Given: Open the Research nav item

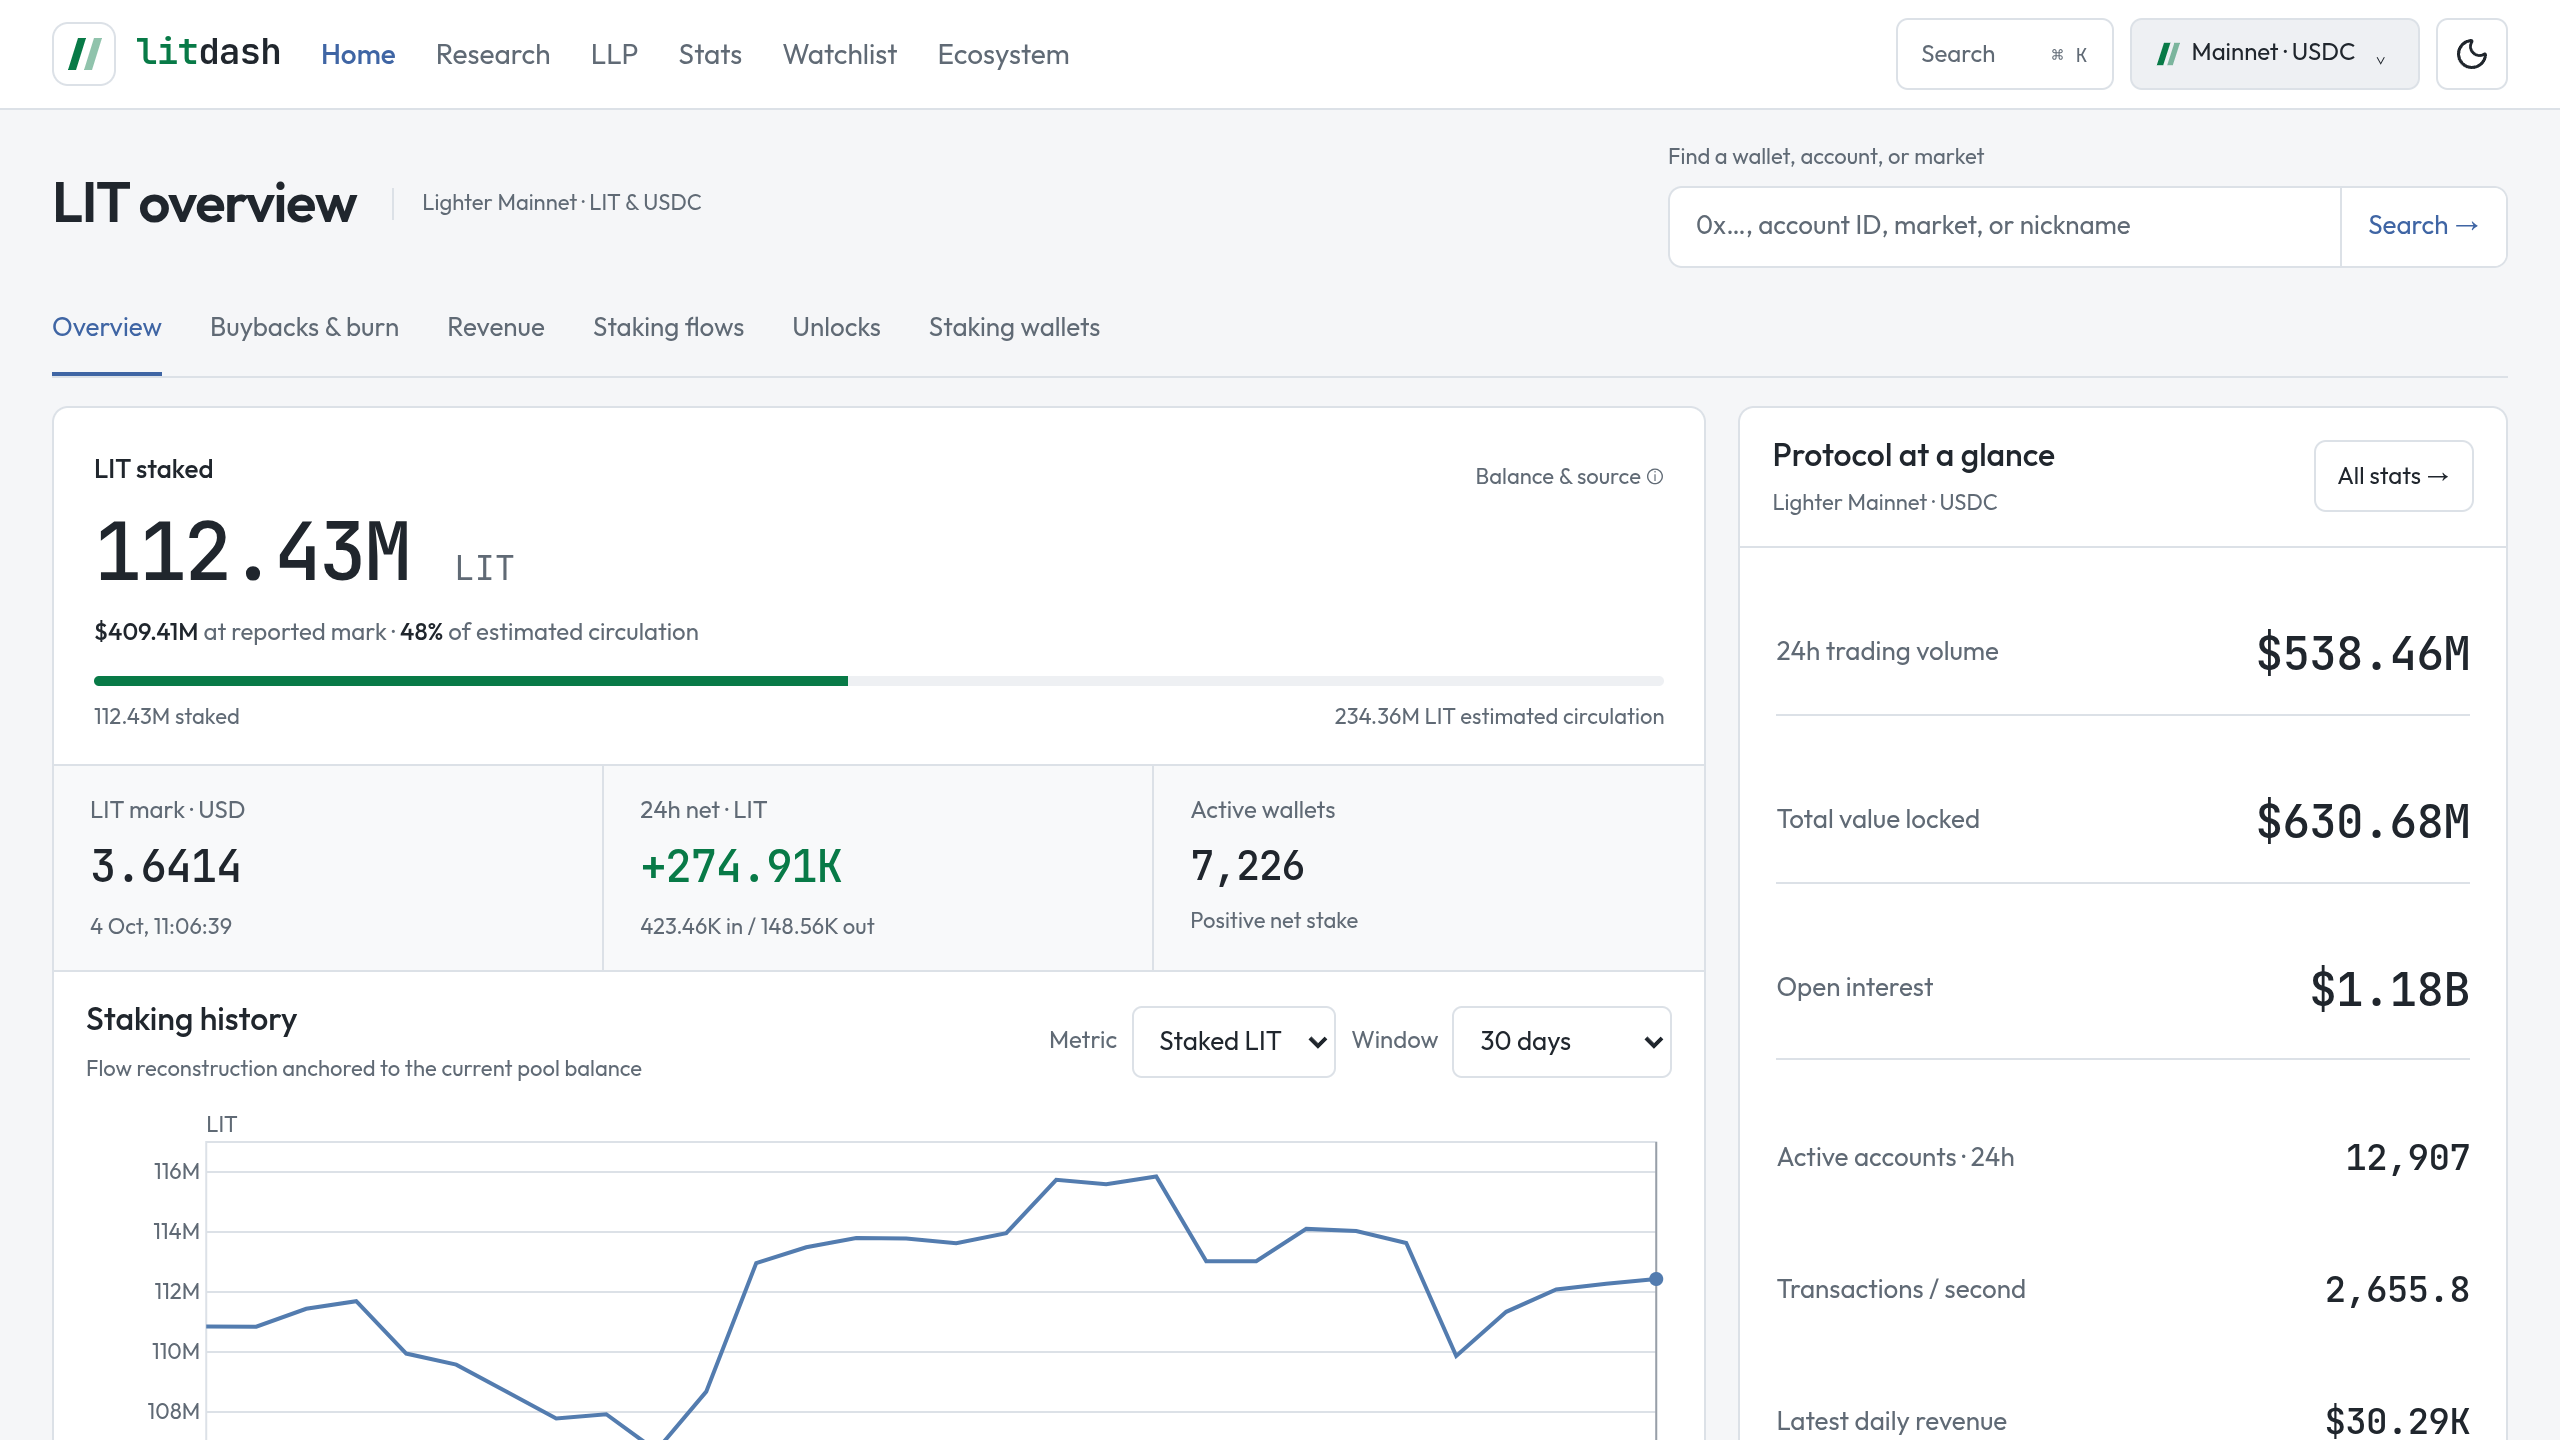Looking at the screenshot, I should pyautogui.click(x=493, y=54).
